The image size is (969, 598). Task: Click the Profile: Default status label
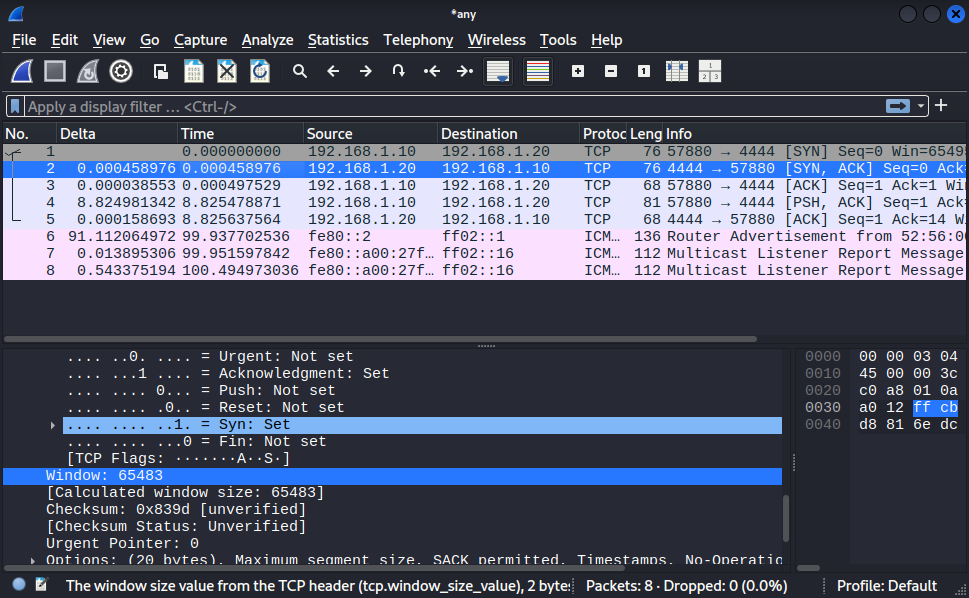pos(886,585)
